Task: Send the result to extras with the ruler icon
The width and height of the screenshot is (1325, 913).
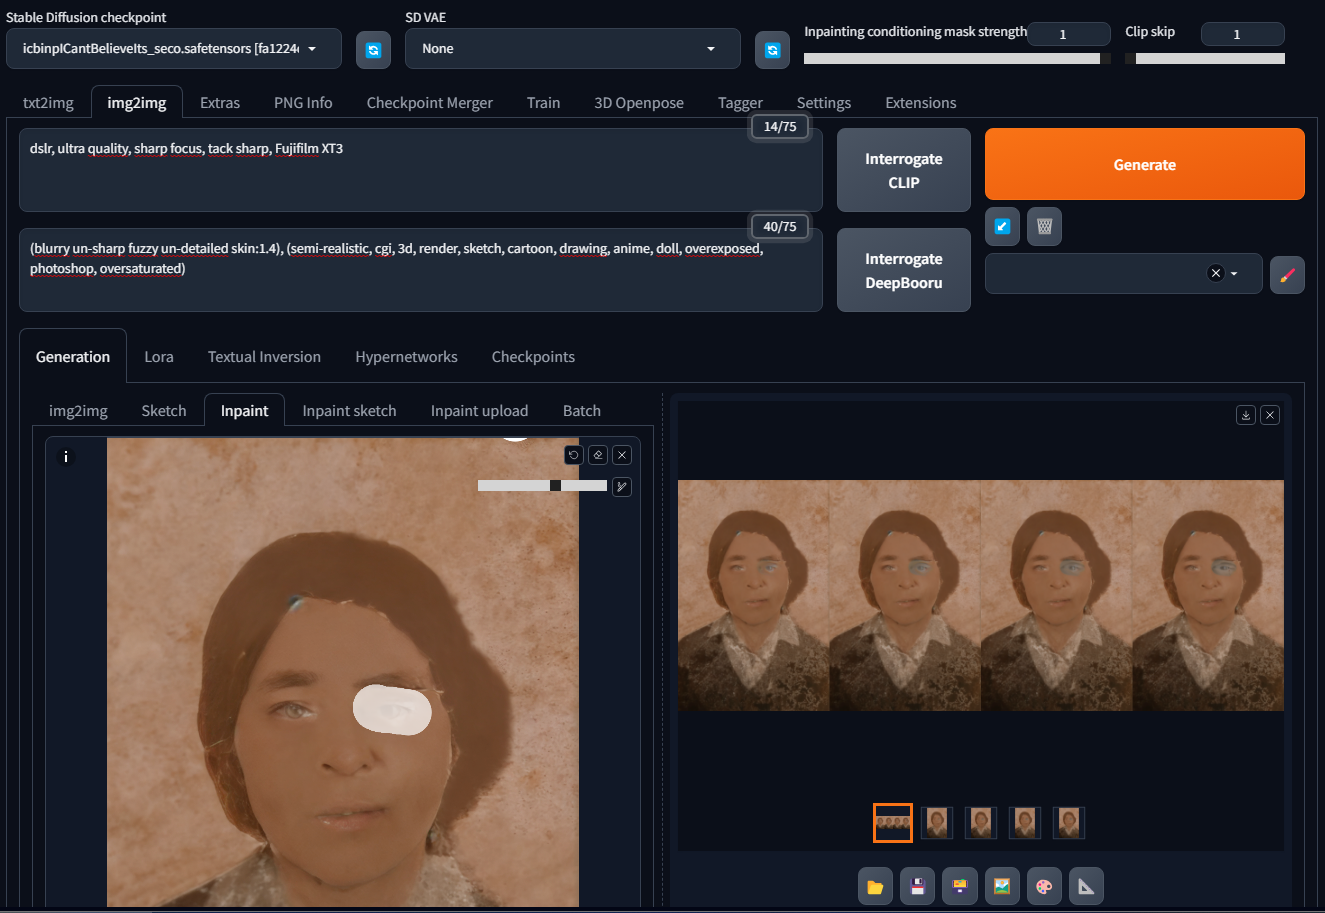Action: [1086, 885]
